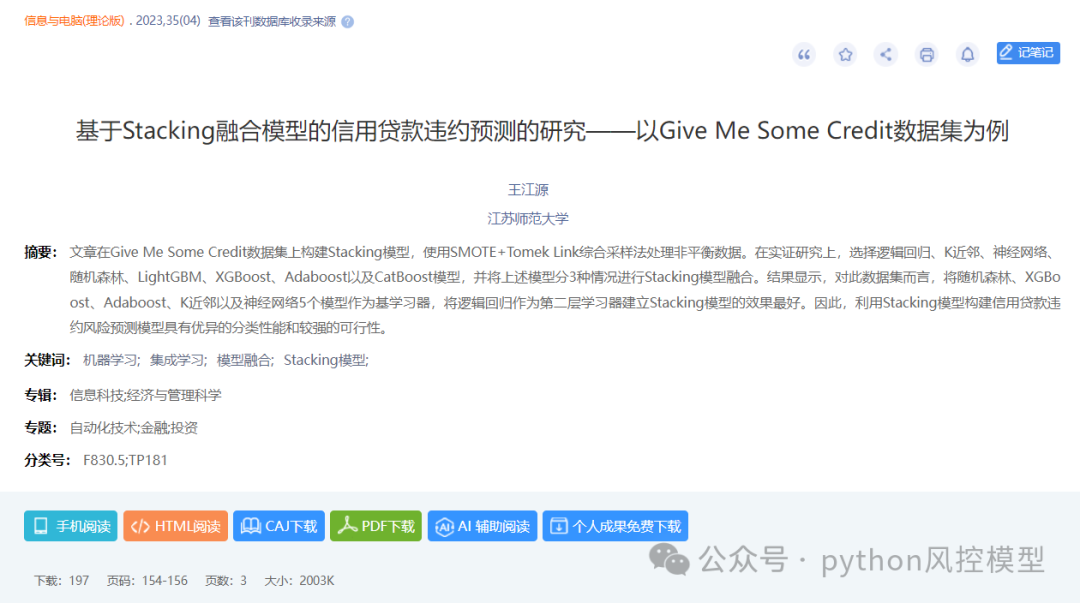Click the quote citation icon
Viewport: 1080px width, 603px height.
(804, 54)
